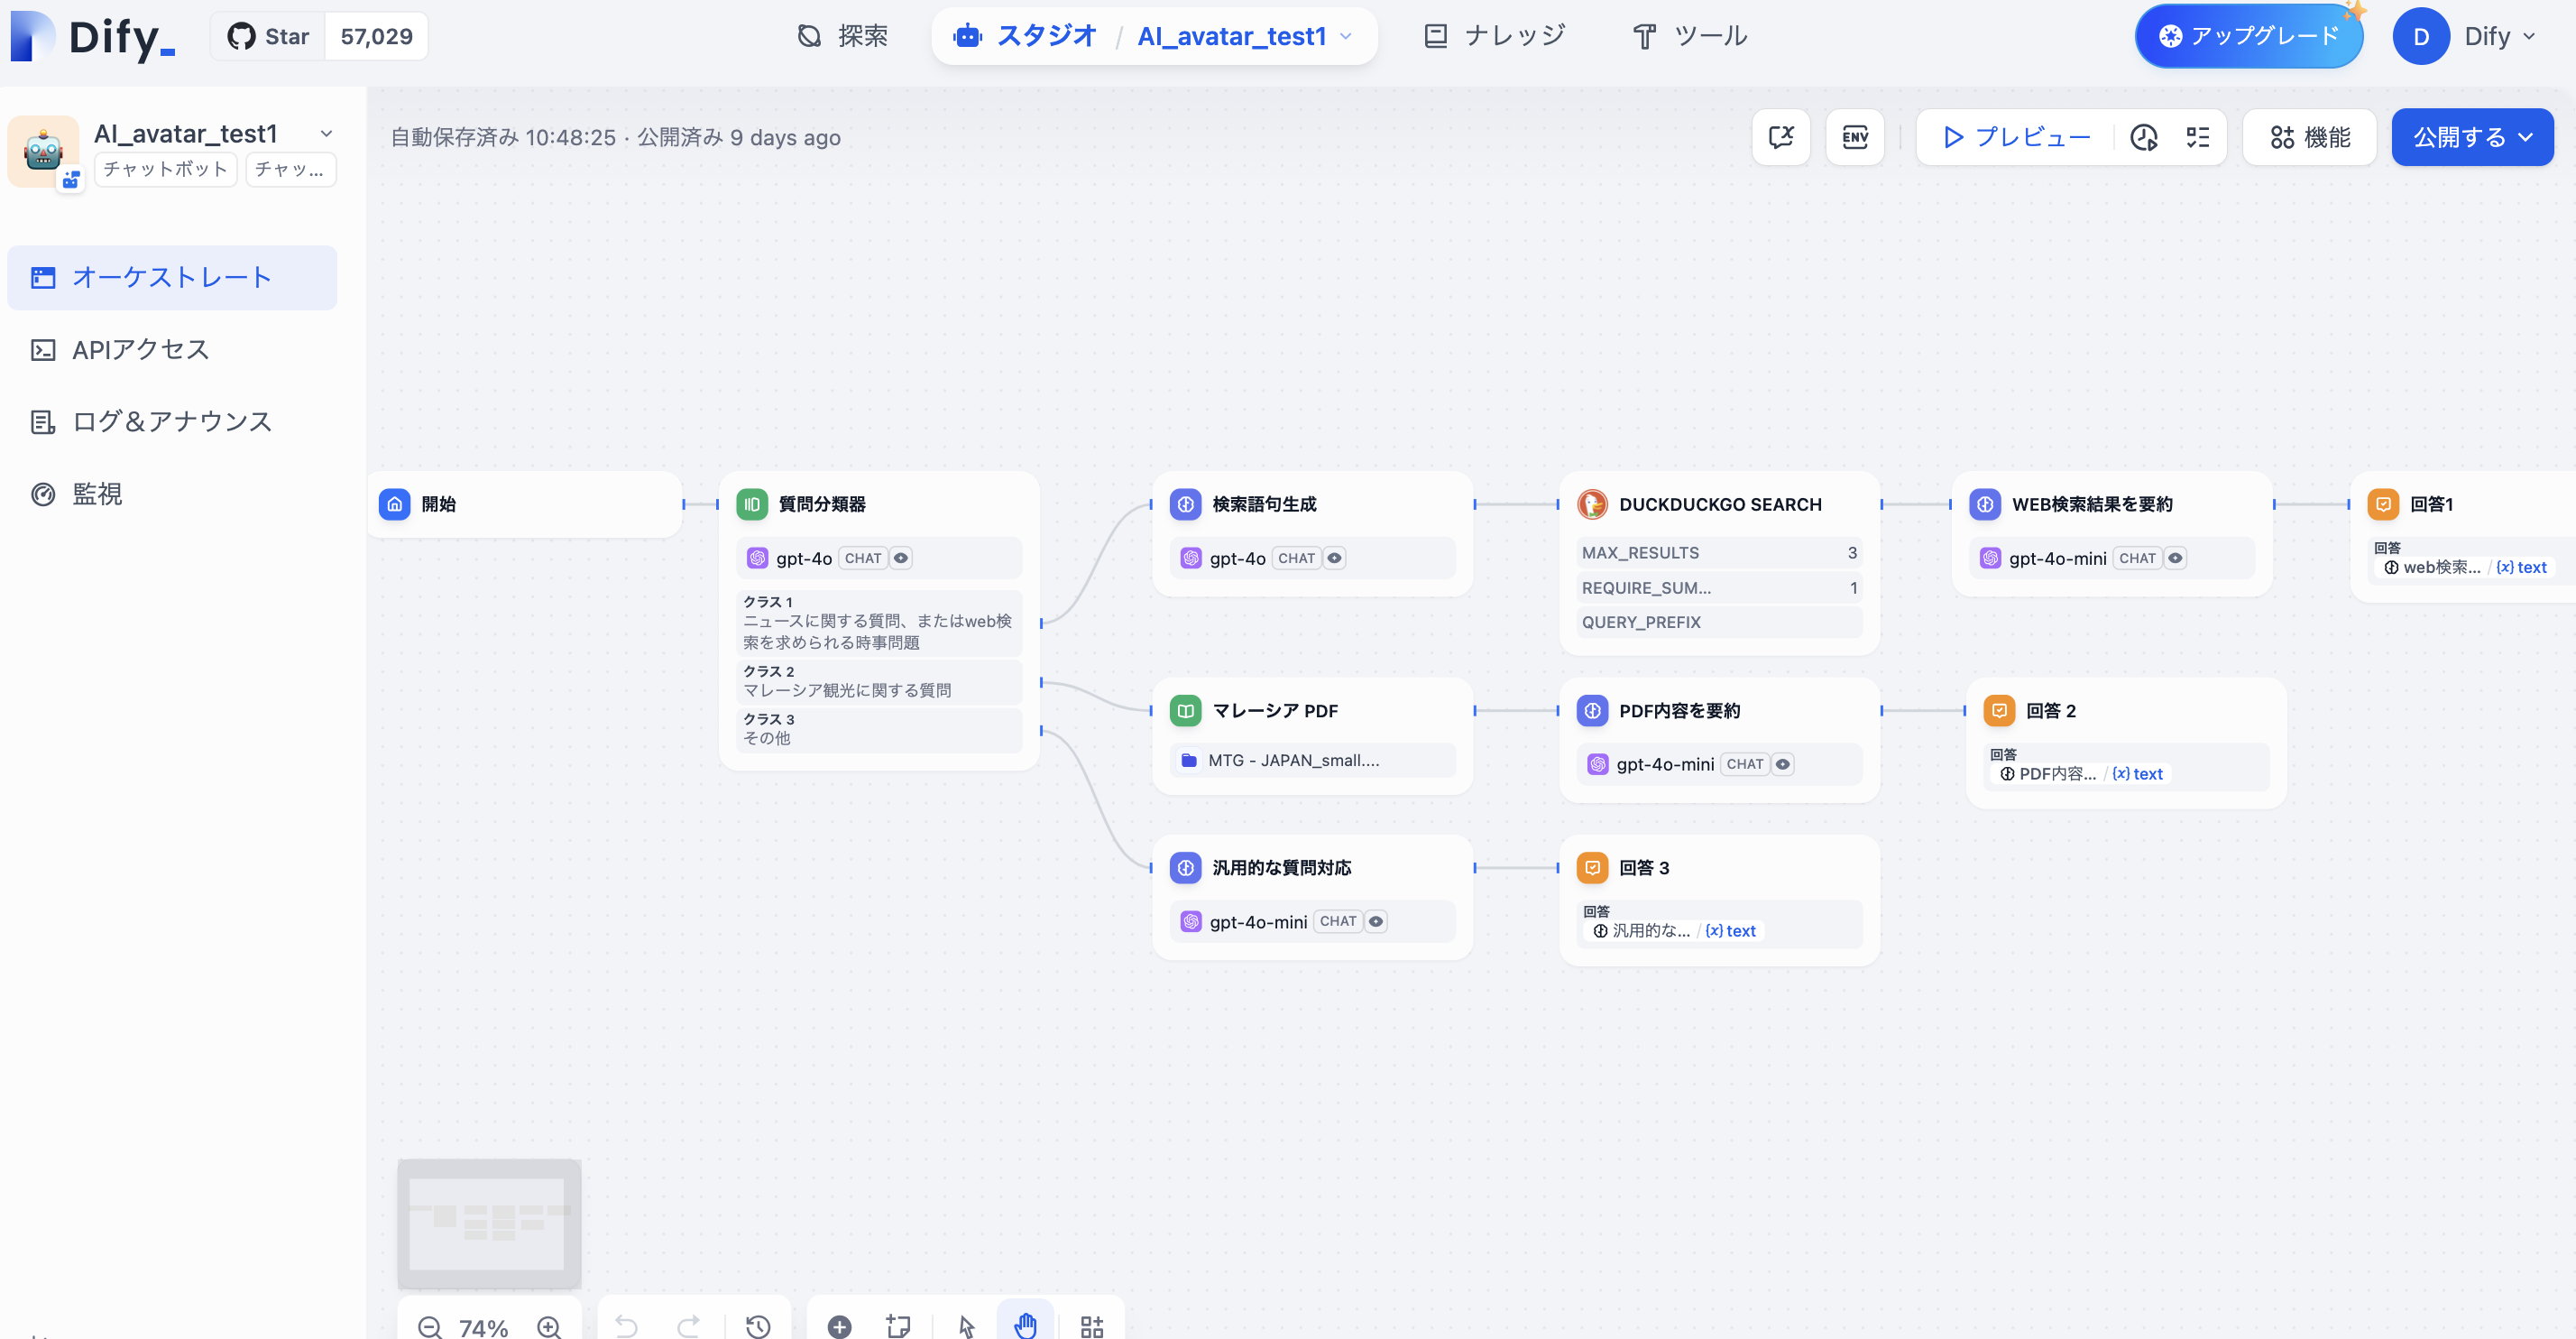Click the add node plus icon
This screenshot has width=2576, height=1339.
[839, 1327]
